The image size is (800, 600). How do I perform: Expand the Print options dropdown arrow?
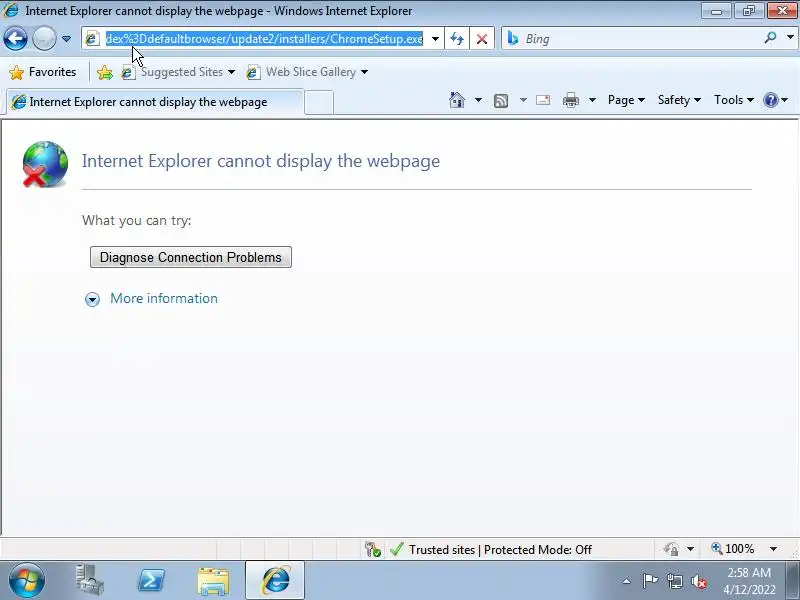(x=592, y=100)
